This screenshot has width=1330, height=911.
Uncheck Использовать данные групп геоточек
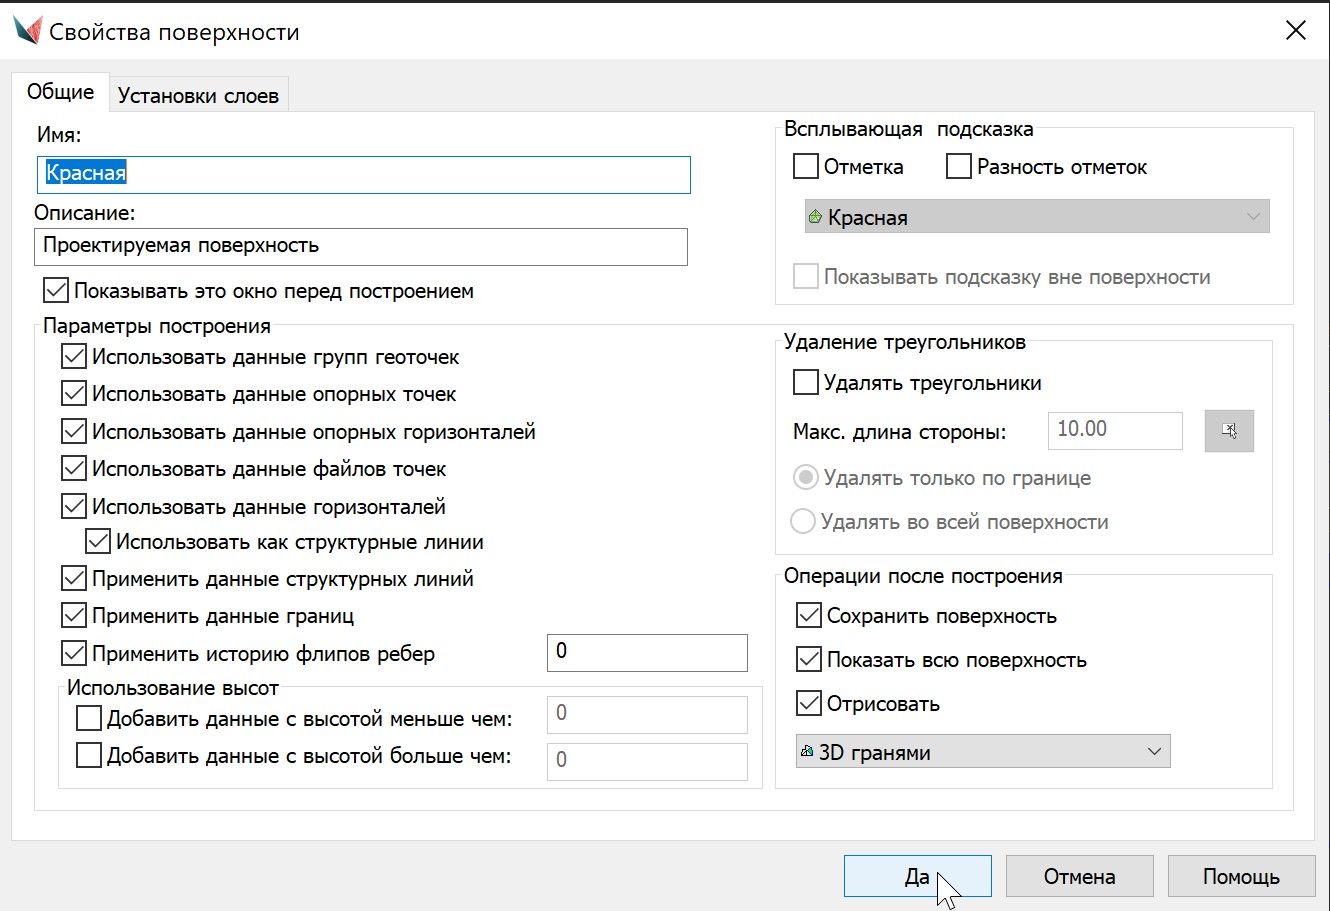tap(74, 357)
